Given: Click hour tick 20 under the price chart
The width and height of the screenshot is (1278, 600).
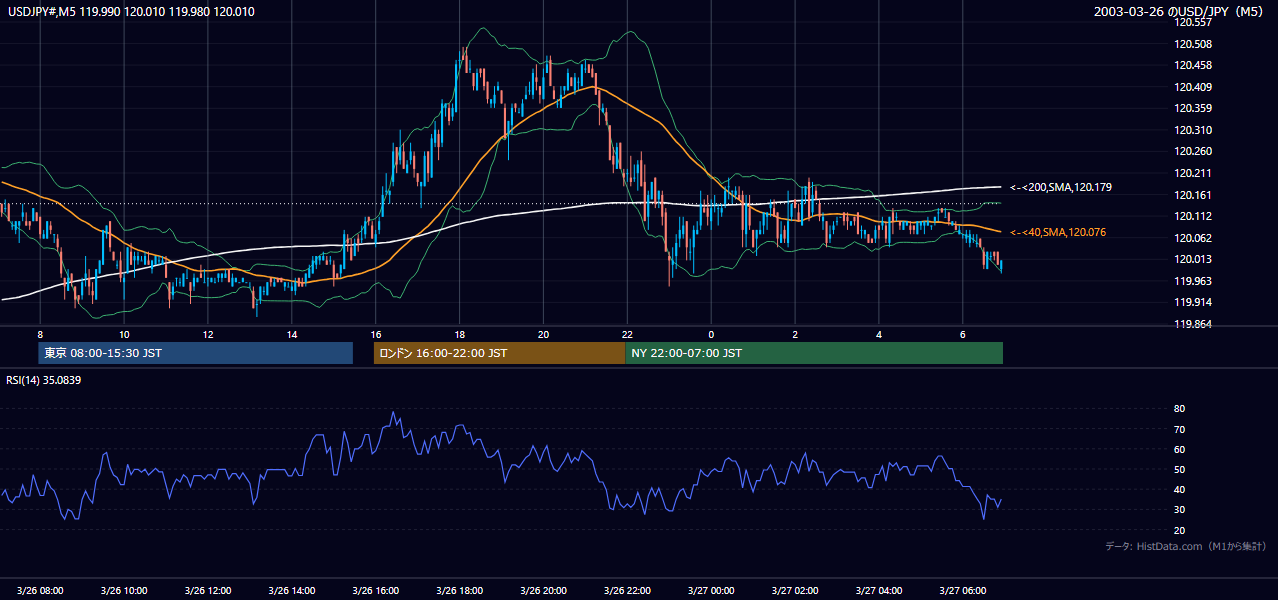Looking at the screenshot, I should [x=543, y=334].
